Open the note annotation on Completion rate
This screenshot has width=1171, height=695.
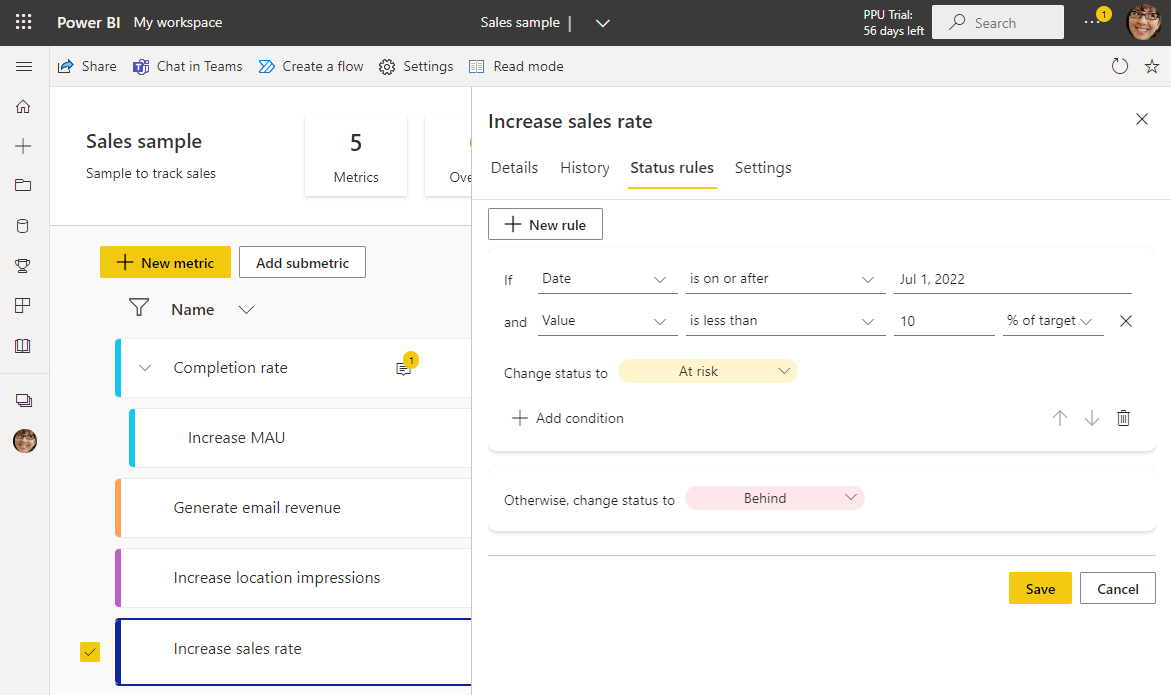coord(404,368)
